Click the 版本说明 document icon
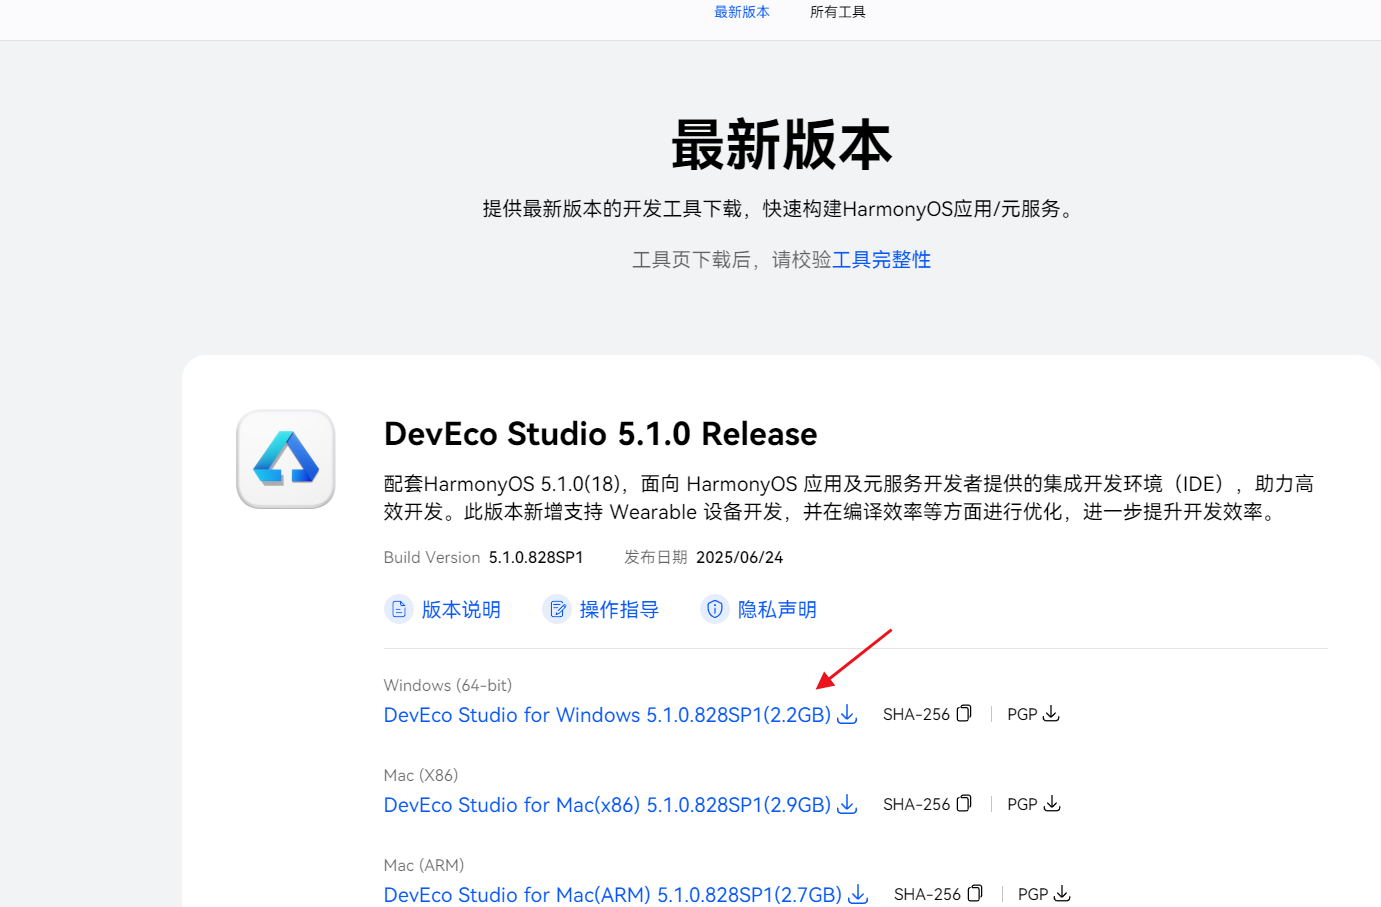Image resolution: width=1381 pixels, height=907 pixels. 399,609
